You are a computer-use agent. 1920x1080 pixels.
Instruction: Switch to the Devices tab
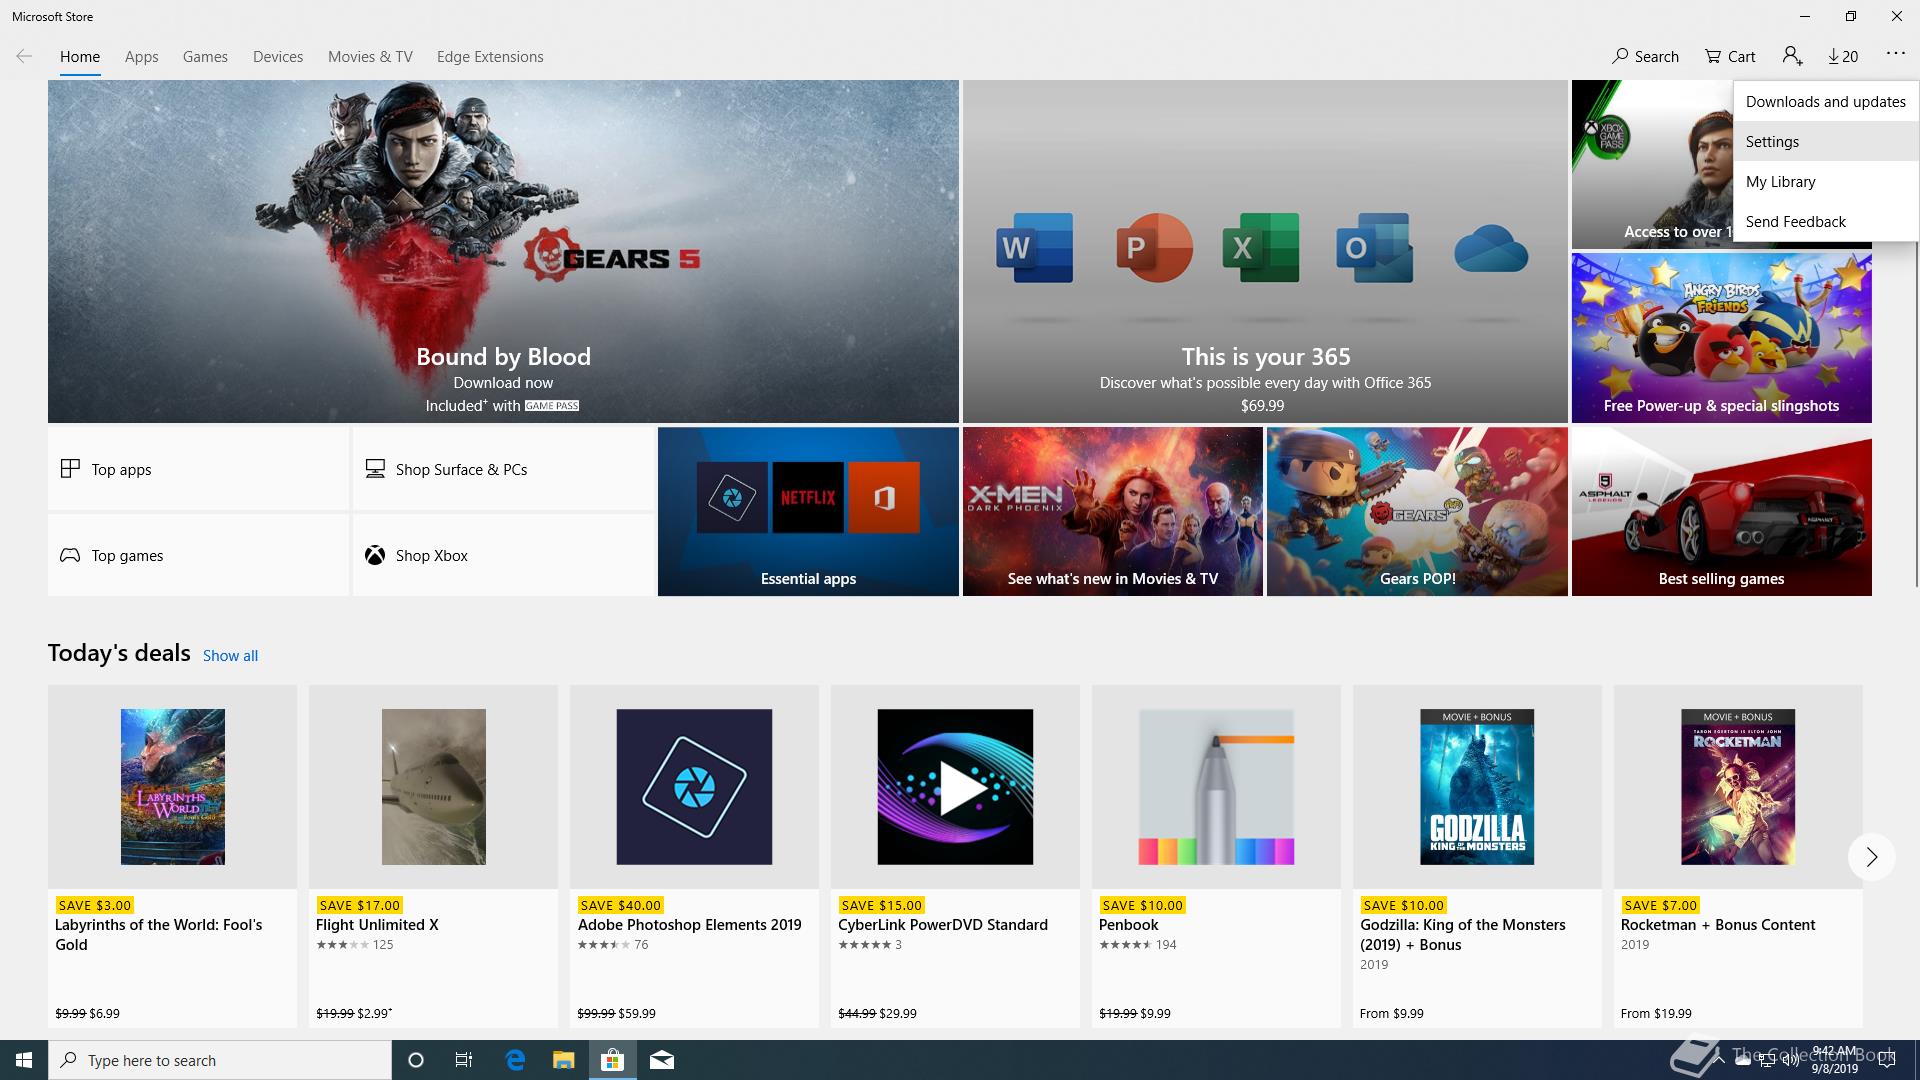[x=278, y=57]
